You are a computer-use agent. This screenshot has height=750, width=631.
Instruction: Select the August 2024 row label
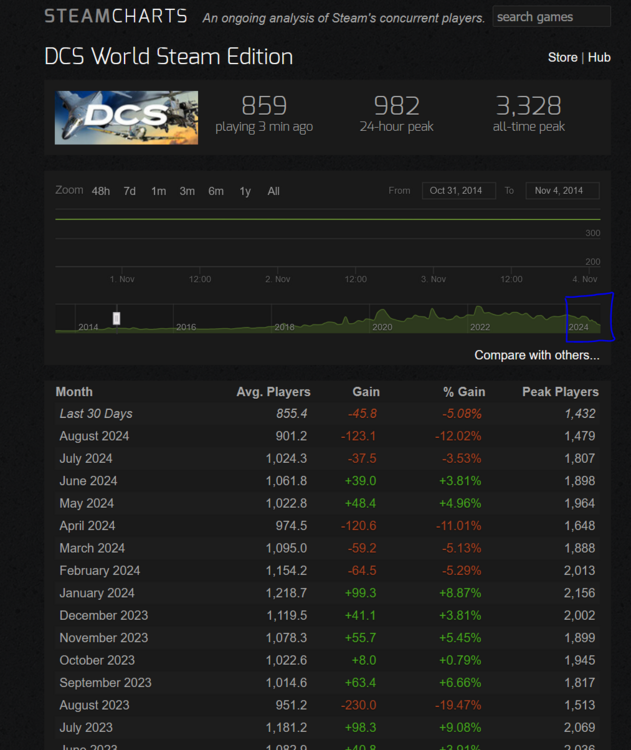[94, 436]
